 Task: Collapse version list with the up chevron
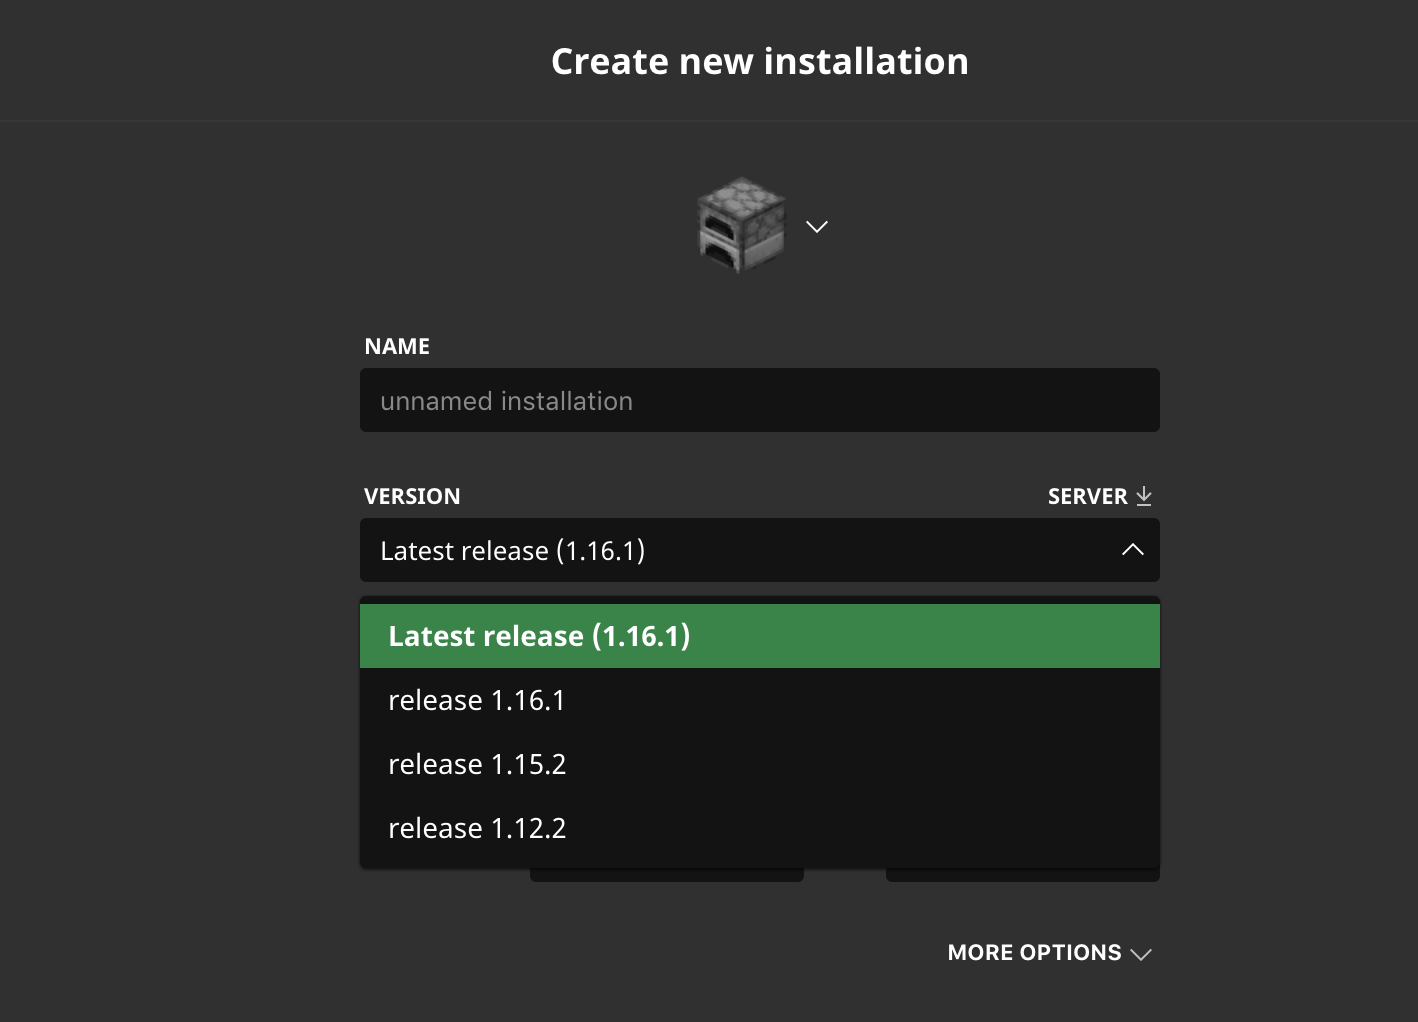pos(1132,550)
